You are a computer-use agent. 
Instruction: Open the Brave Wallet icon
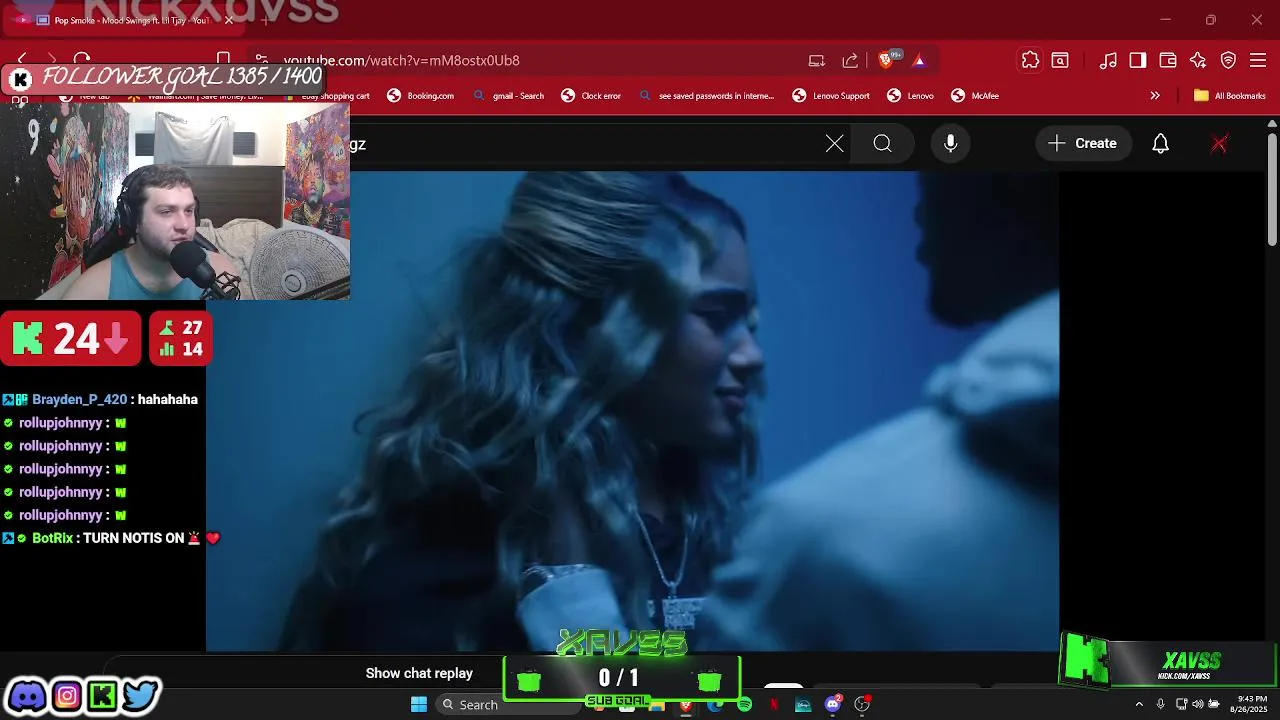pyautogui.click(x=1168, y=60)
